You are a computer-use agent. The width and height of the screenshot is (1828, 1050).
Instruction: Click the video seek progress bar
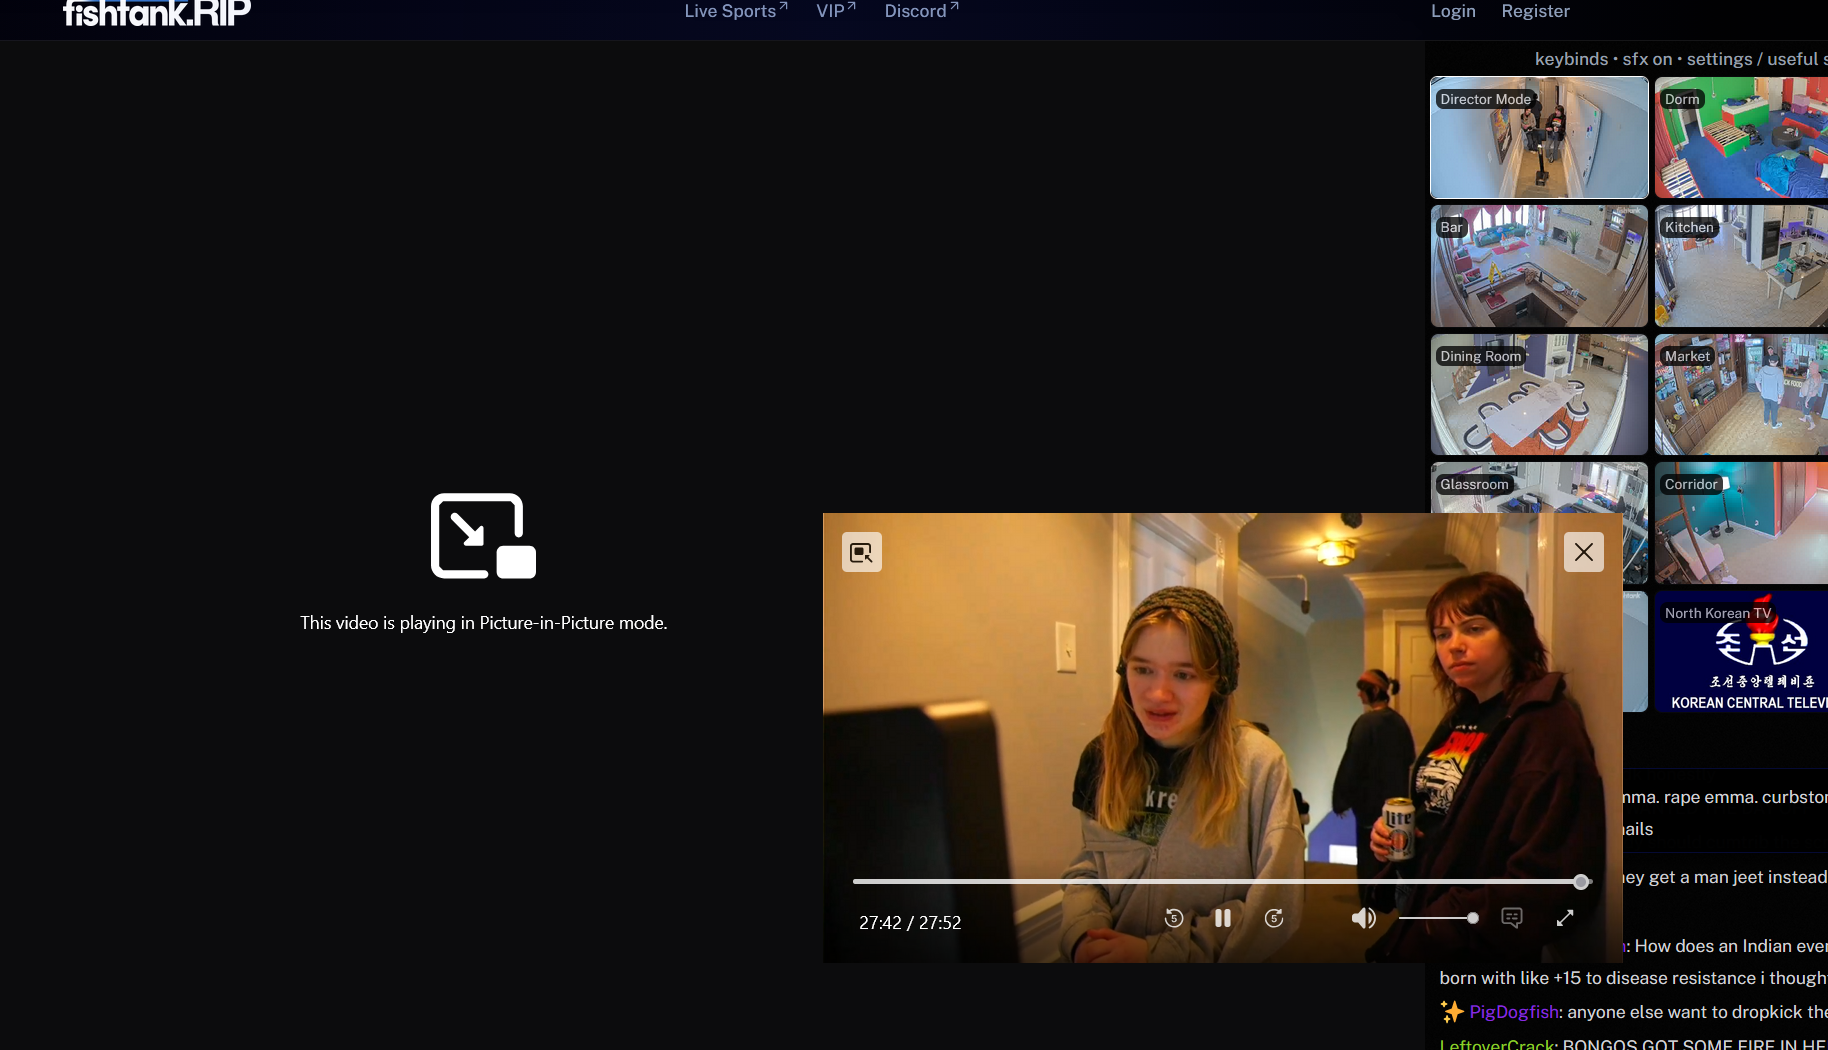pyautogui.click(x=1221, y=882)
